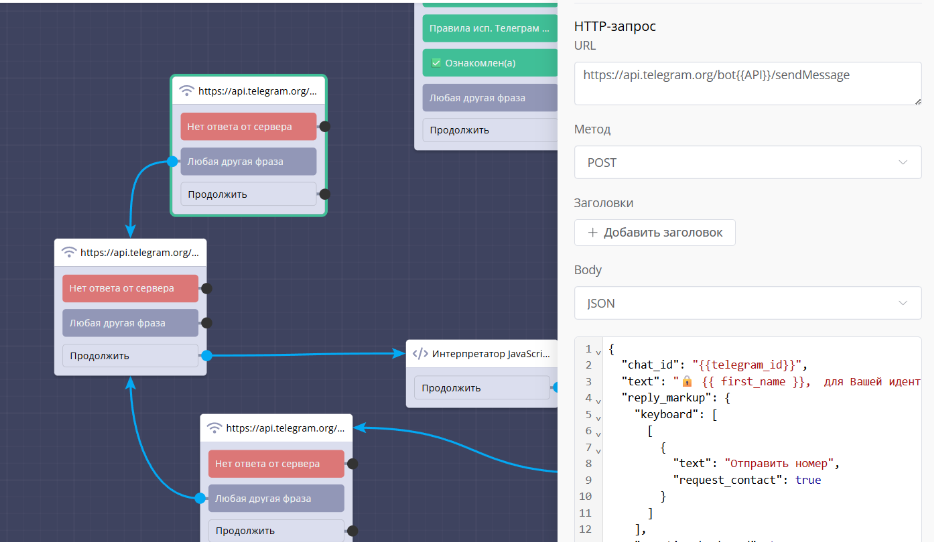Select Любая другая фраза in the green-outlined node
Screen dimensions: 934x542
249,161
